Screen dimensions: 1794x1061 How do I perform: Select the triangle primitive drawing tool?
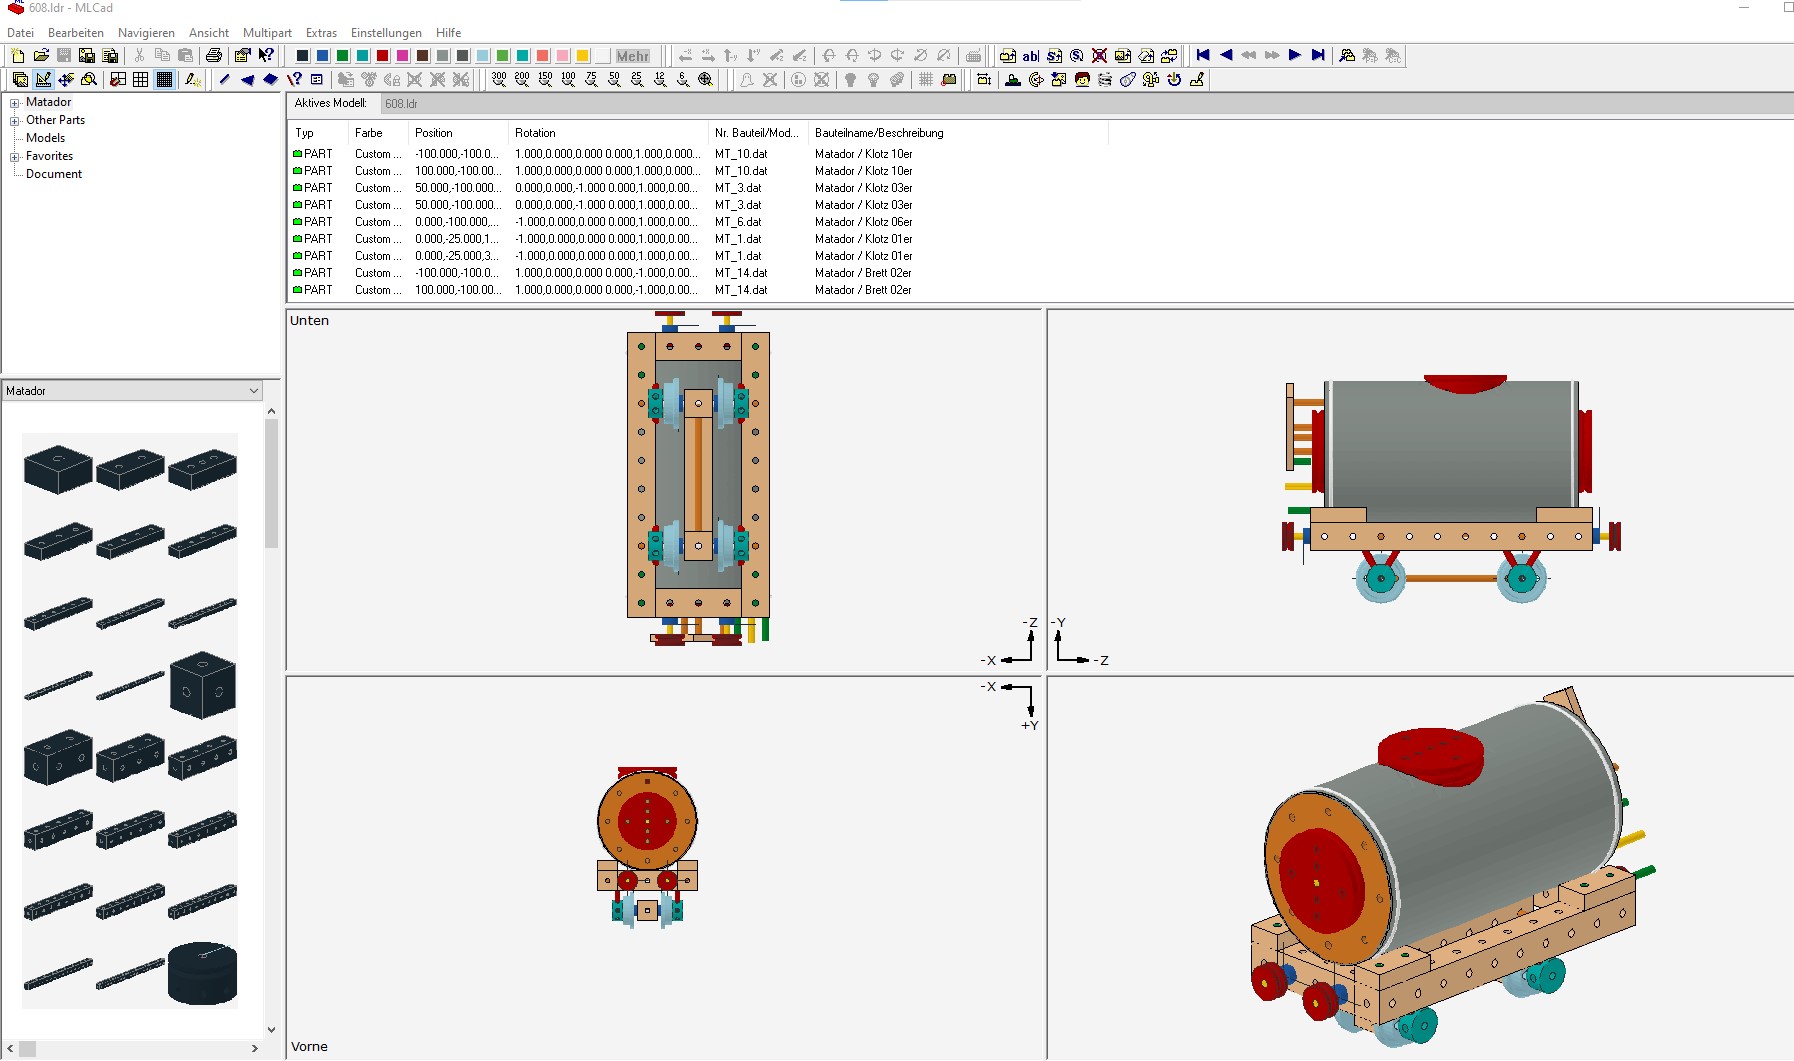247,80
